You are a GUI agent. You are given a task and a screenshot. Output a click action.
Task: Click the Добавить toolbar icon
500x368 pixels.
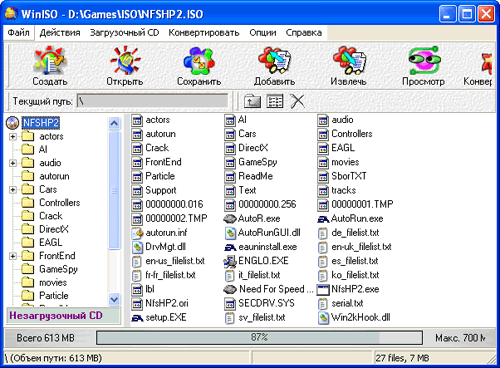(x=274, y=60)
